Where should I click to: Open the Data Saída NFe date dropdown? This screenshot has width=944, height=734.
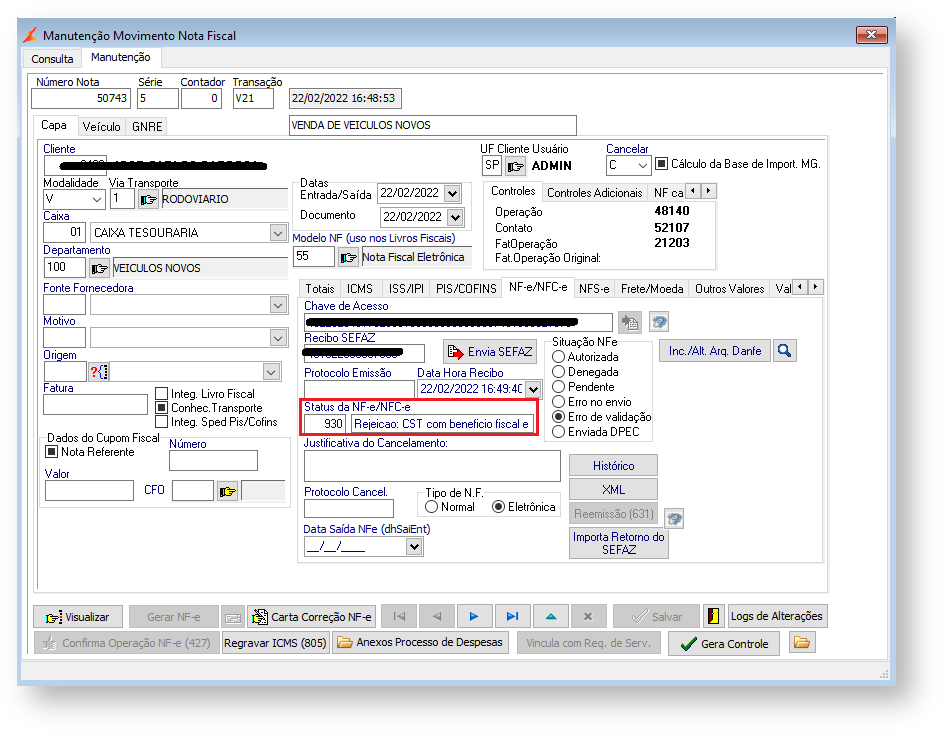[x=413, y=547]
